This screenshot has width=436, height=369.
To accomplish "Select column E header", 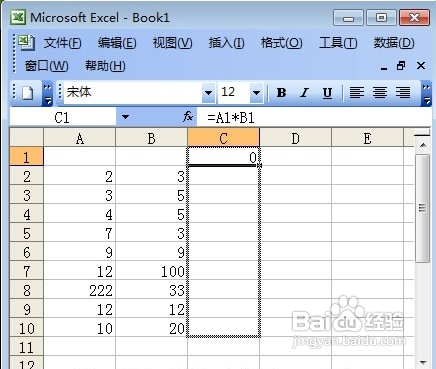I will tap(367, 138).
